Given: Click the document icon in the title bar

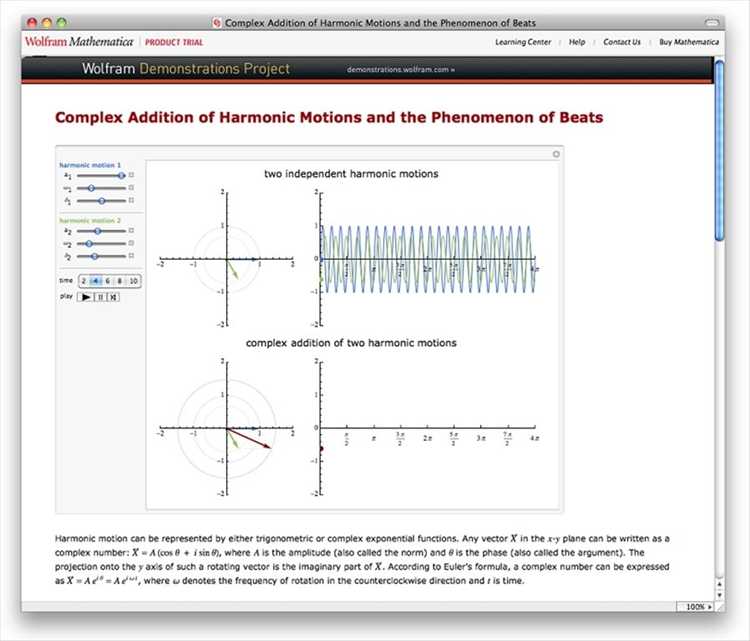Looking at the screenshot, I should coord(217,22).
